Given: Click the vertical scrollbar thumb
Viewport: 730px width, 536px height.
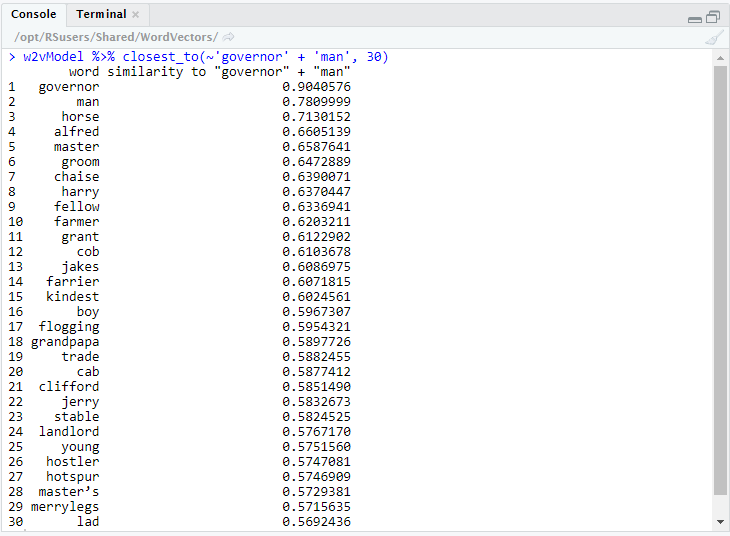Looking at the screenshot, I should [x=720, y=280].
